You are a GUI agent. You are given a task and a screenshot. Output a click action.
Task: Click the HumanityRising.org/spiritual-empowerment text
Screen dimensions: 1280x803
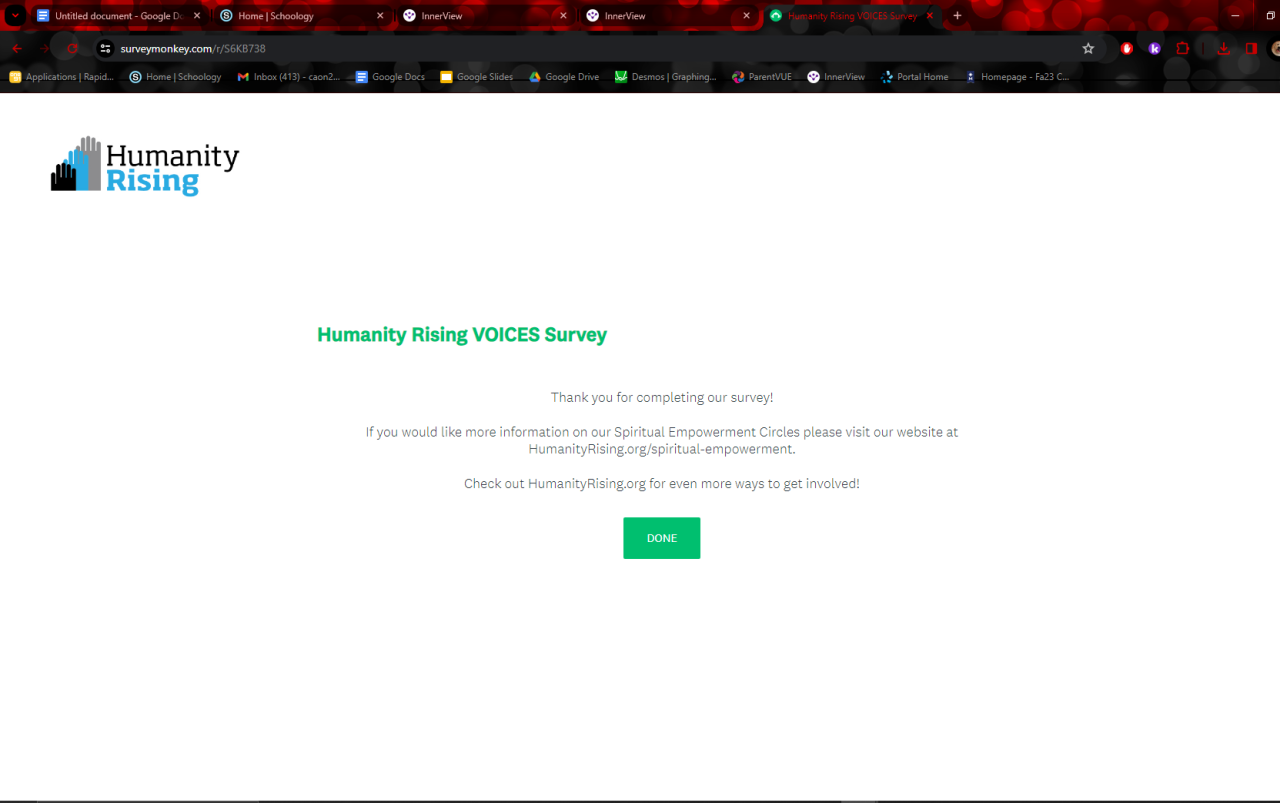point(661,449)
